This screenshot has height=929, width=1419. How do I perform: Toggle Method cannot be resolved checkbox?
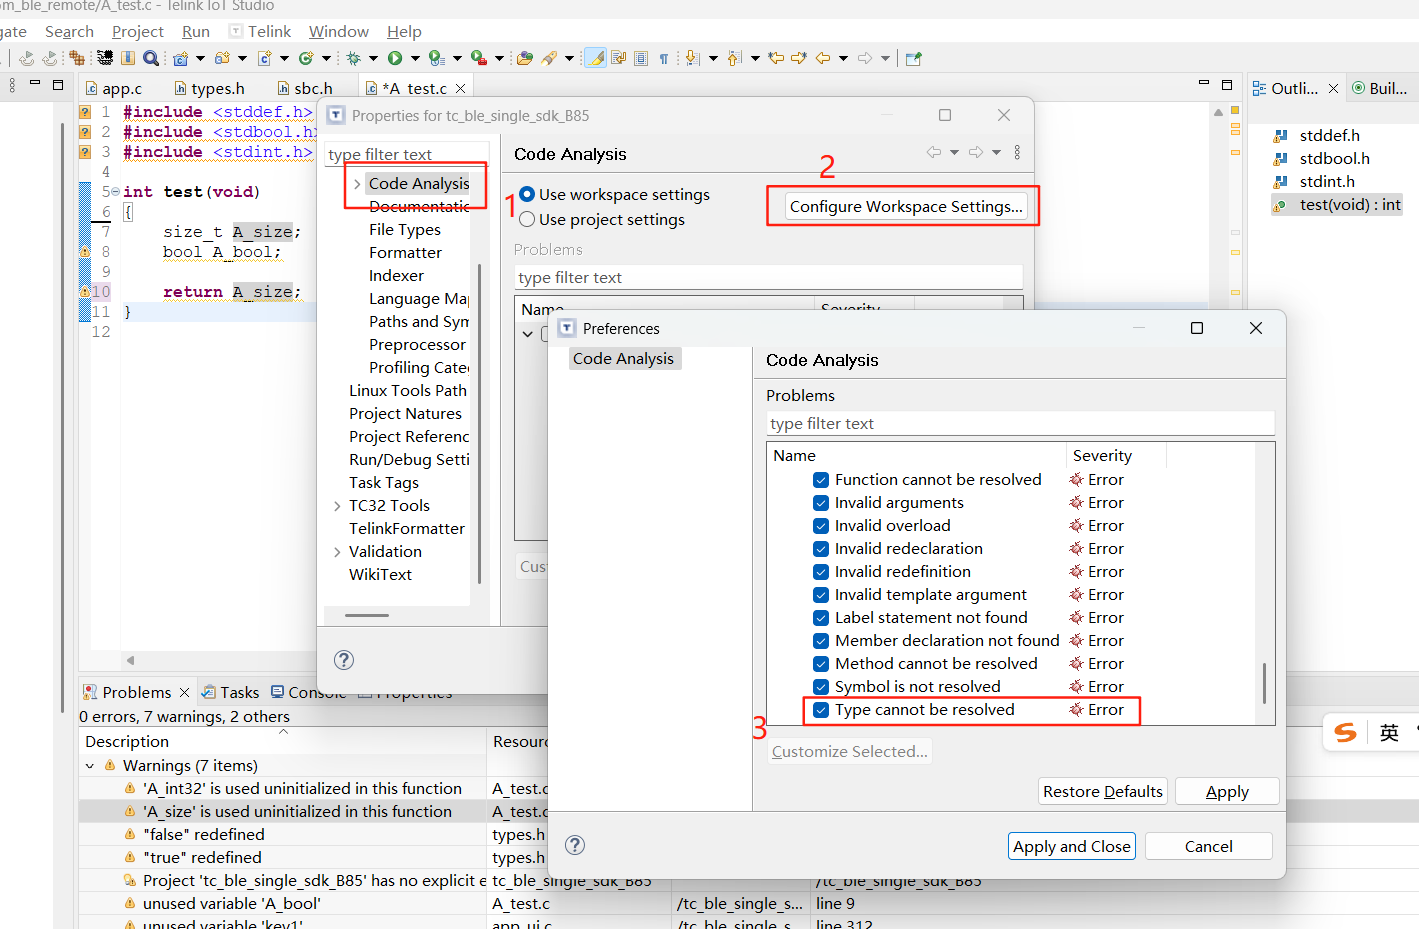(821, 664)
